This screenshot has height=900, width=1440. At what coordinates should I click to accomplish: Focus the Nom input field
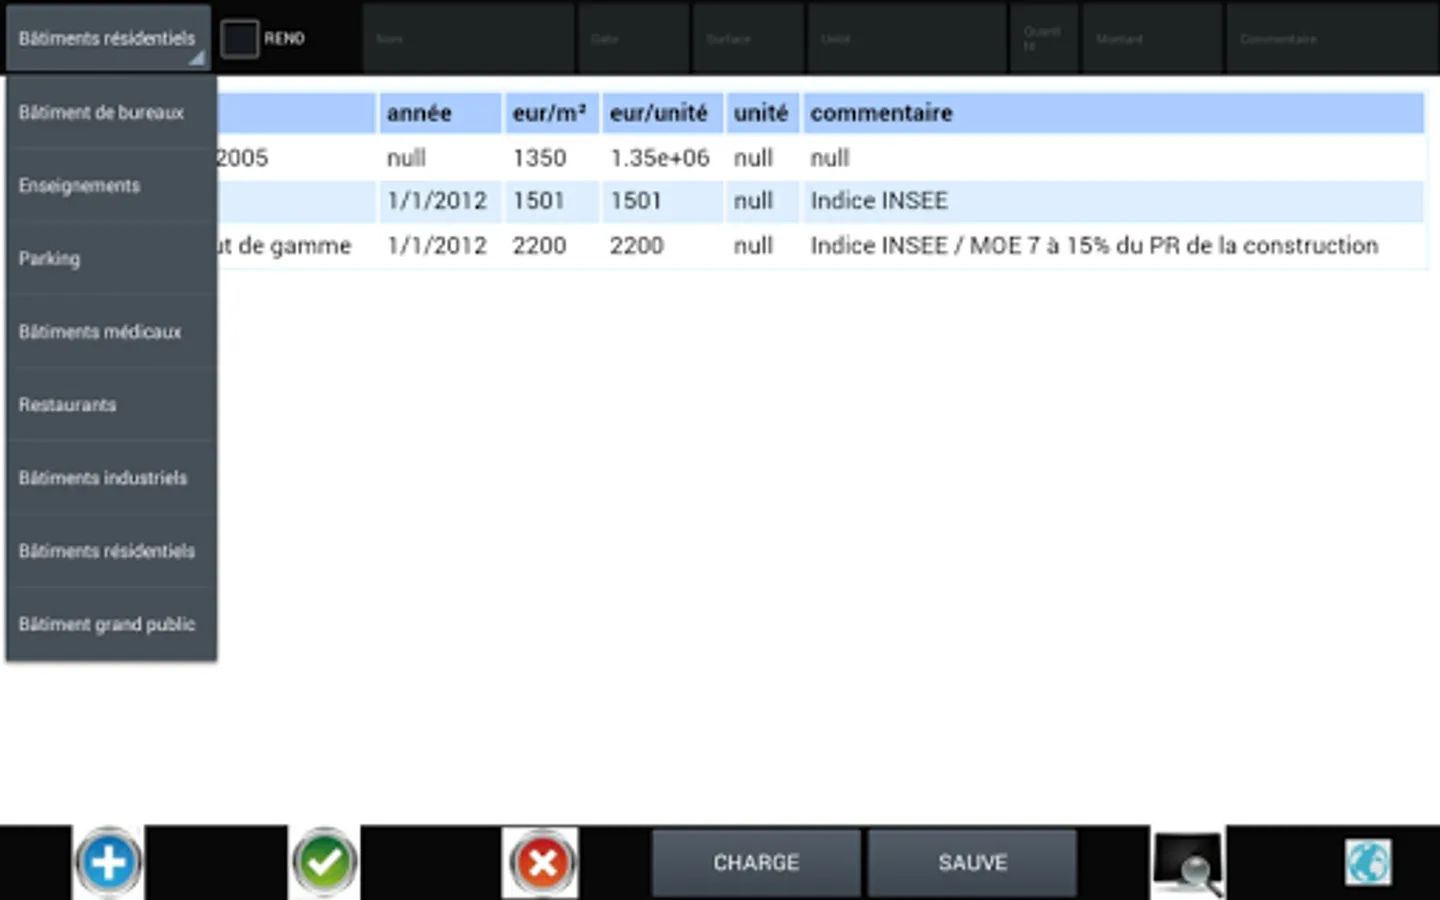(x=468, y=38)
